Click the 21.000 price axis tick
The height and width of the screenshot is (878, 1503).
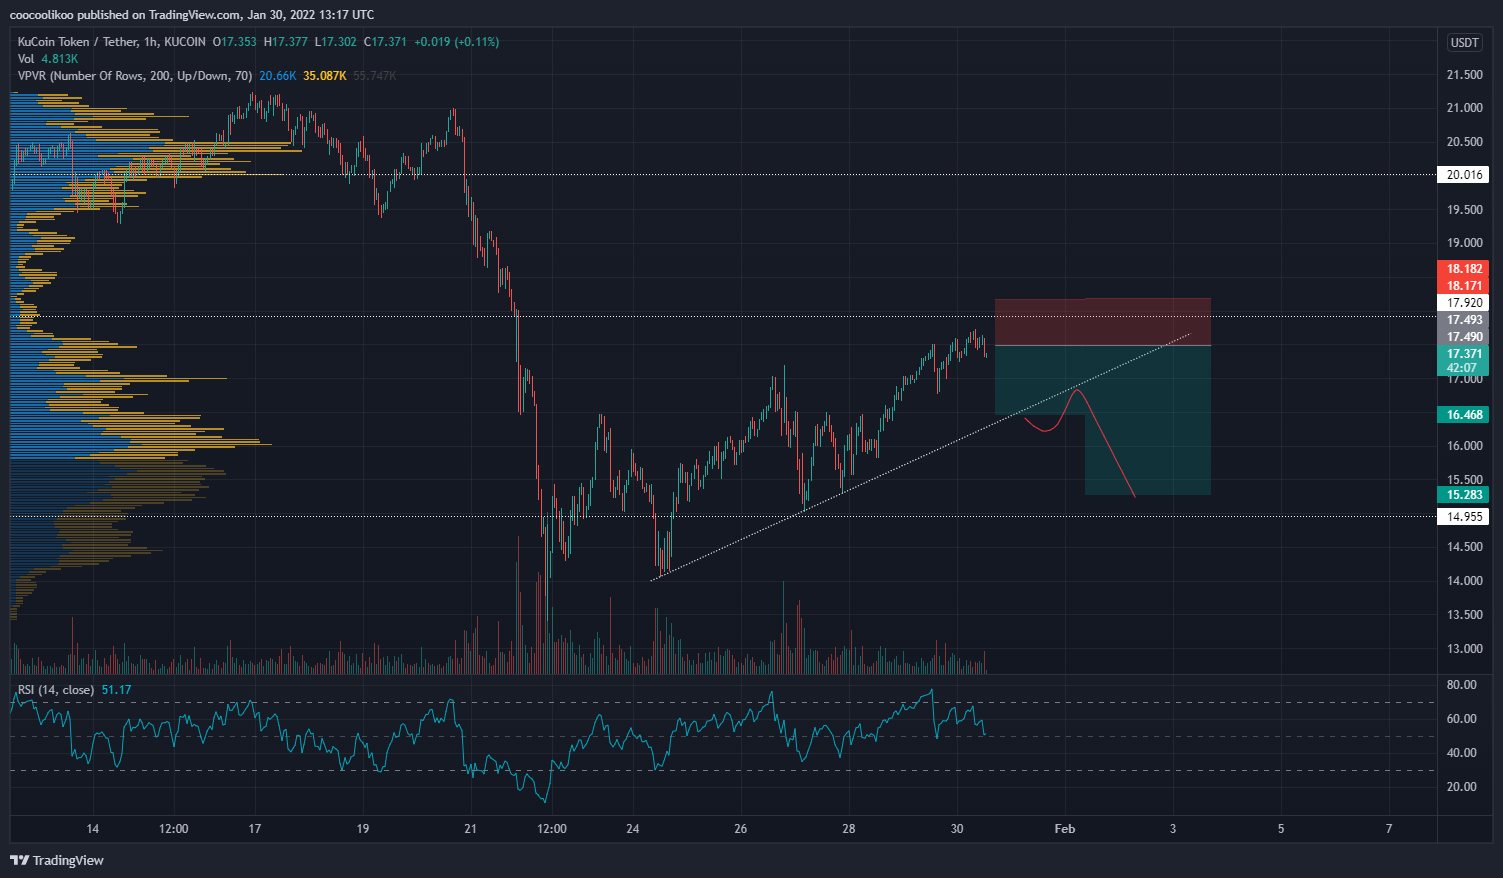pos(1465,108)
